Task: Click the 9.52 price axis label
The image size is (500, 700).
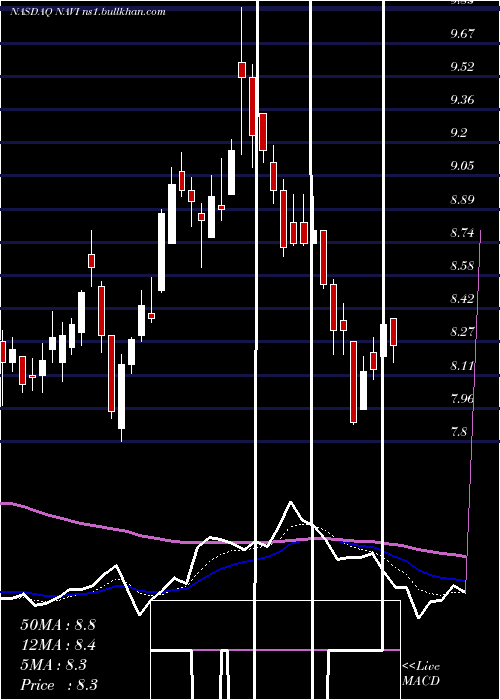Action: coord(462,67)
